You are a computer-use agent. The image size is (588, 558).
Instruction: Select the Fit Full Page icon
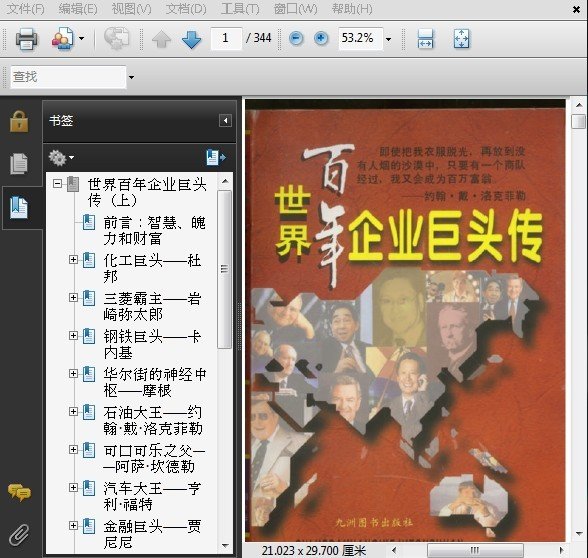461,39
